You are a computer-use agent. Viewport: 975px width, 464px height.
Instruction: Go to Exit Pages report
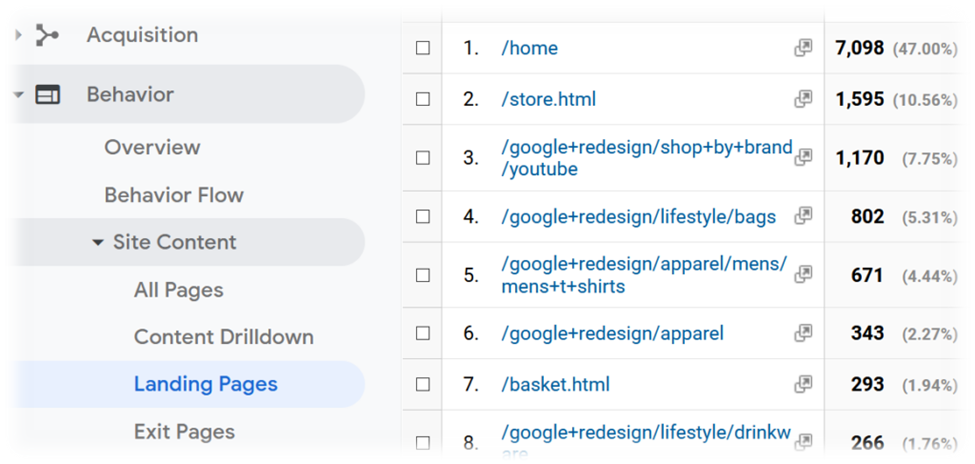pyautogui.click(x=184, y=432)
